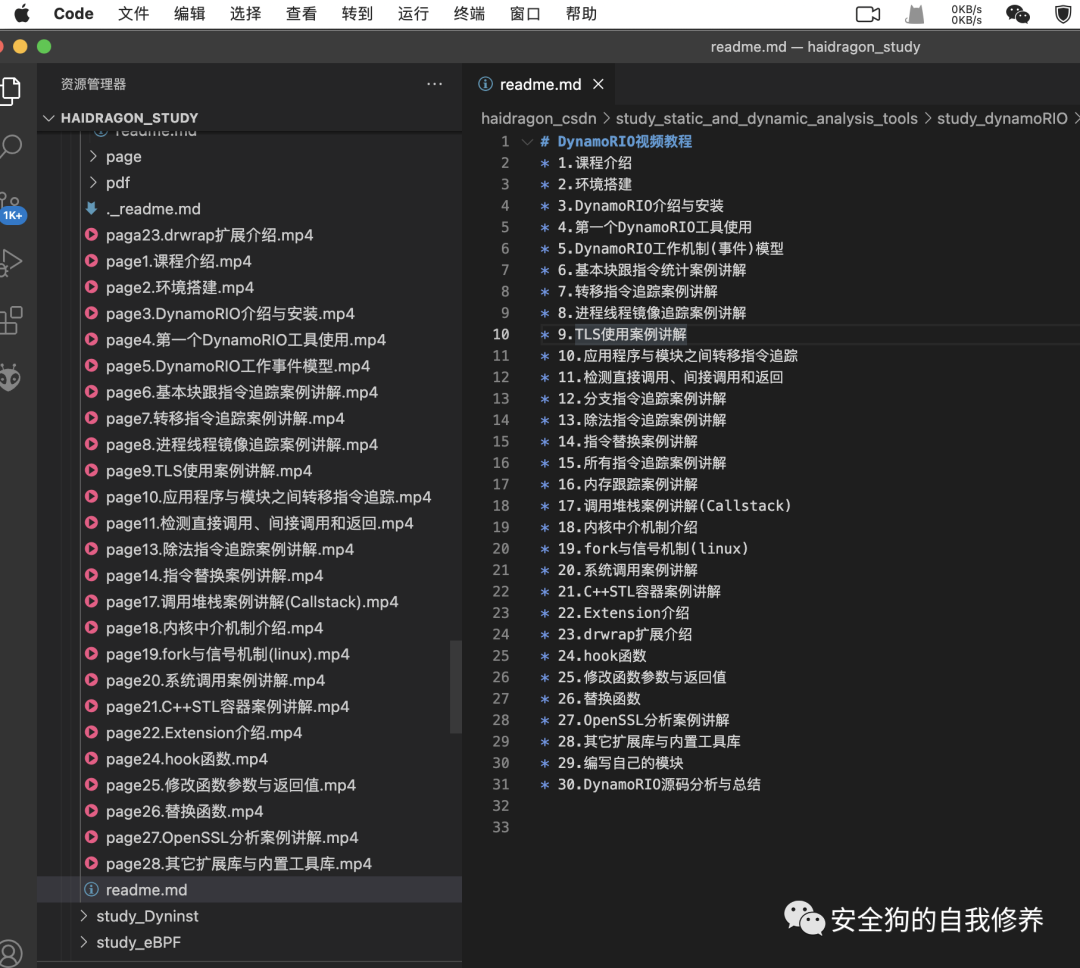
Task: Open the 终端 menu
Action: 470,14
